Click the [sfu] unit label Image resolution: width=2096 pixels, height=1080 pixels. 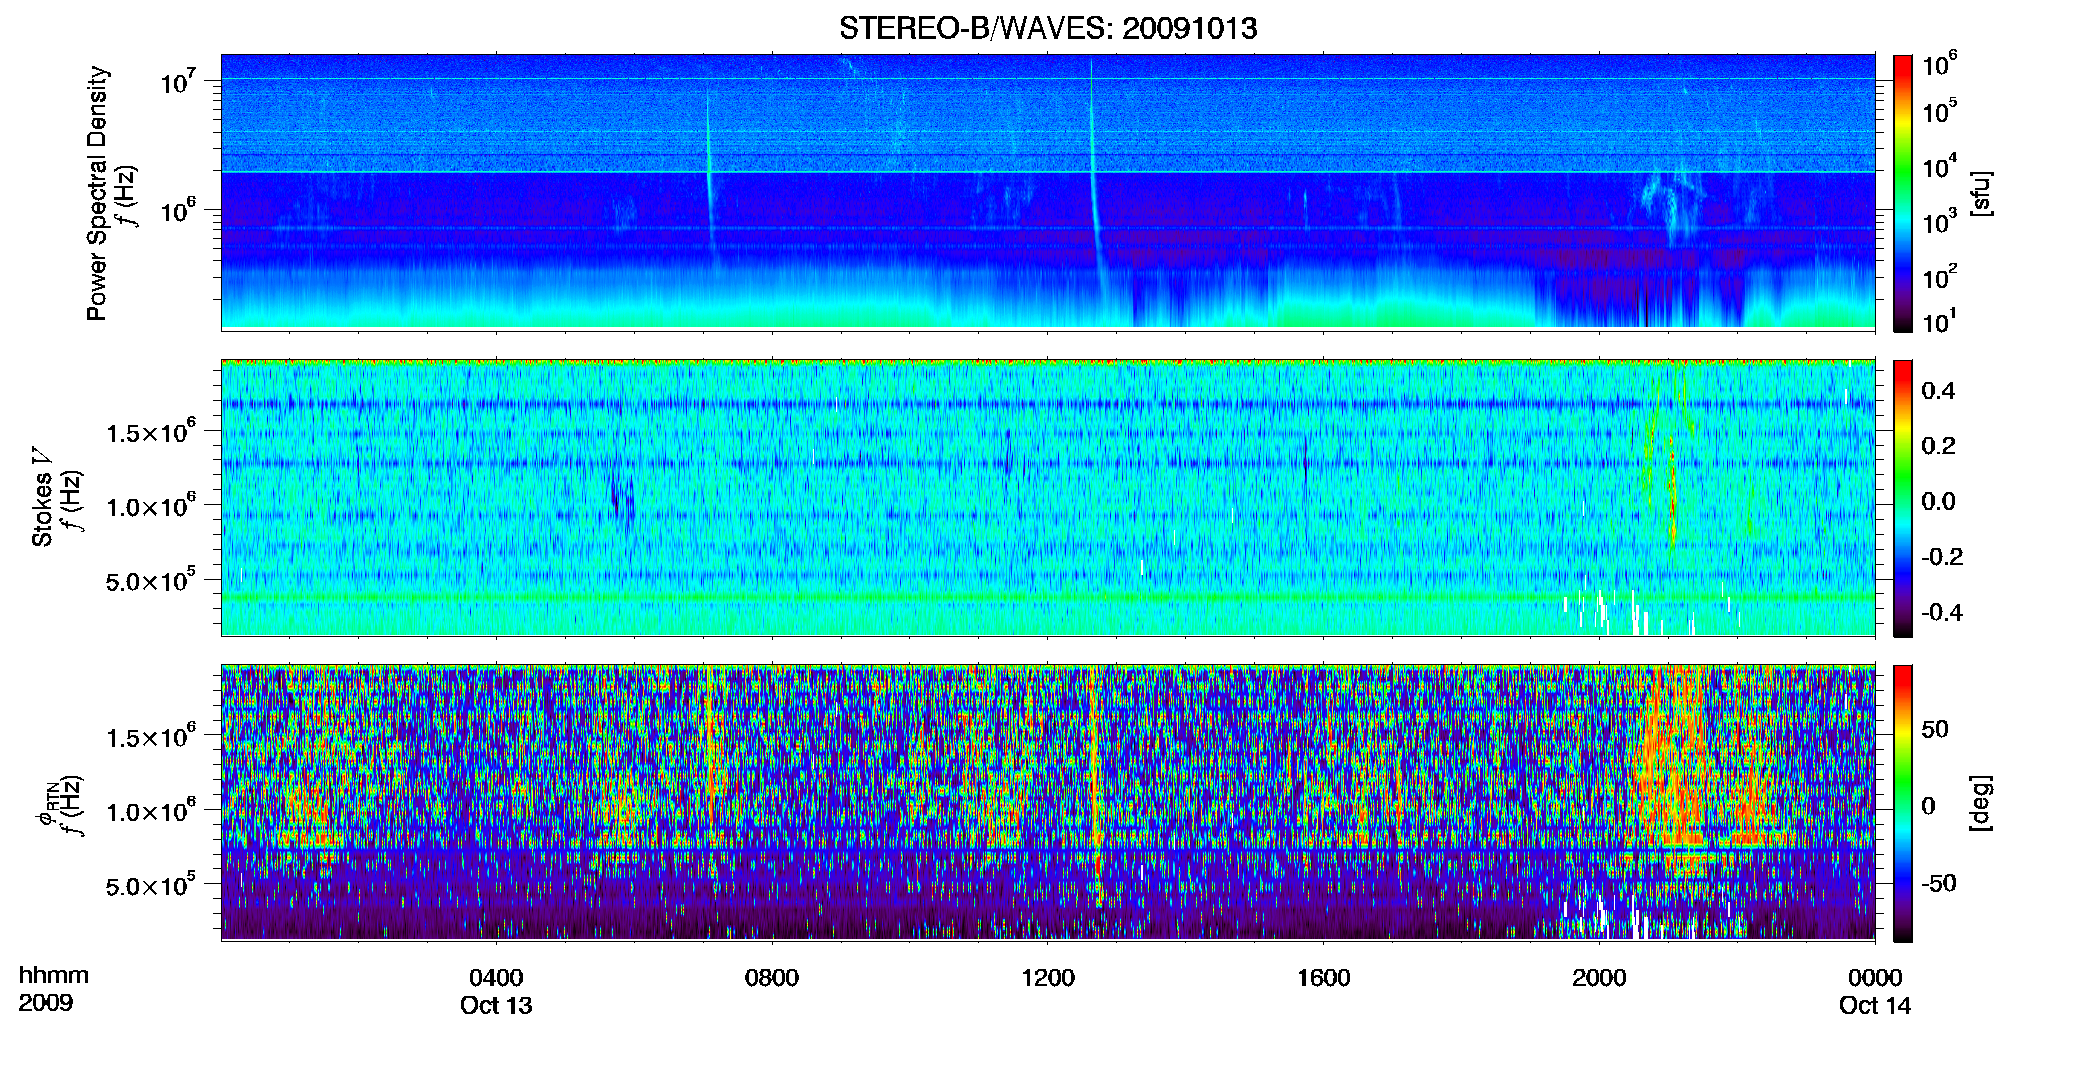[1981, 193]
